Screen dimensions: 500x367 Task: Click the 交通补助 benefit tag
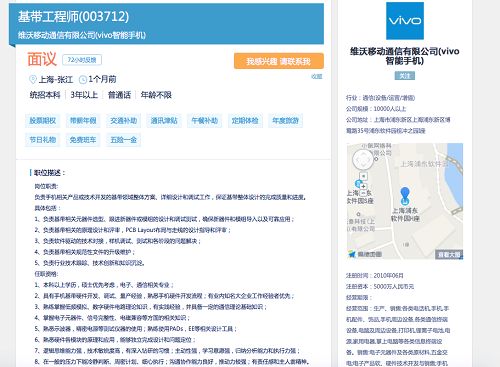tap(123, 120)
